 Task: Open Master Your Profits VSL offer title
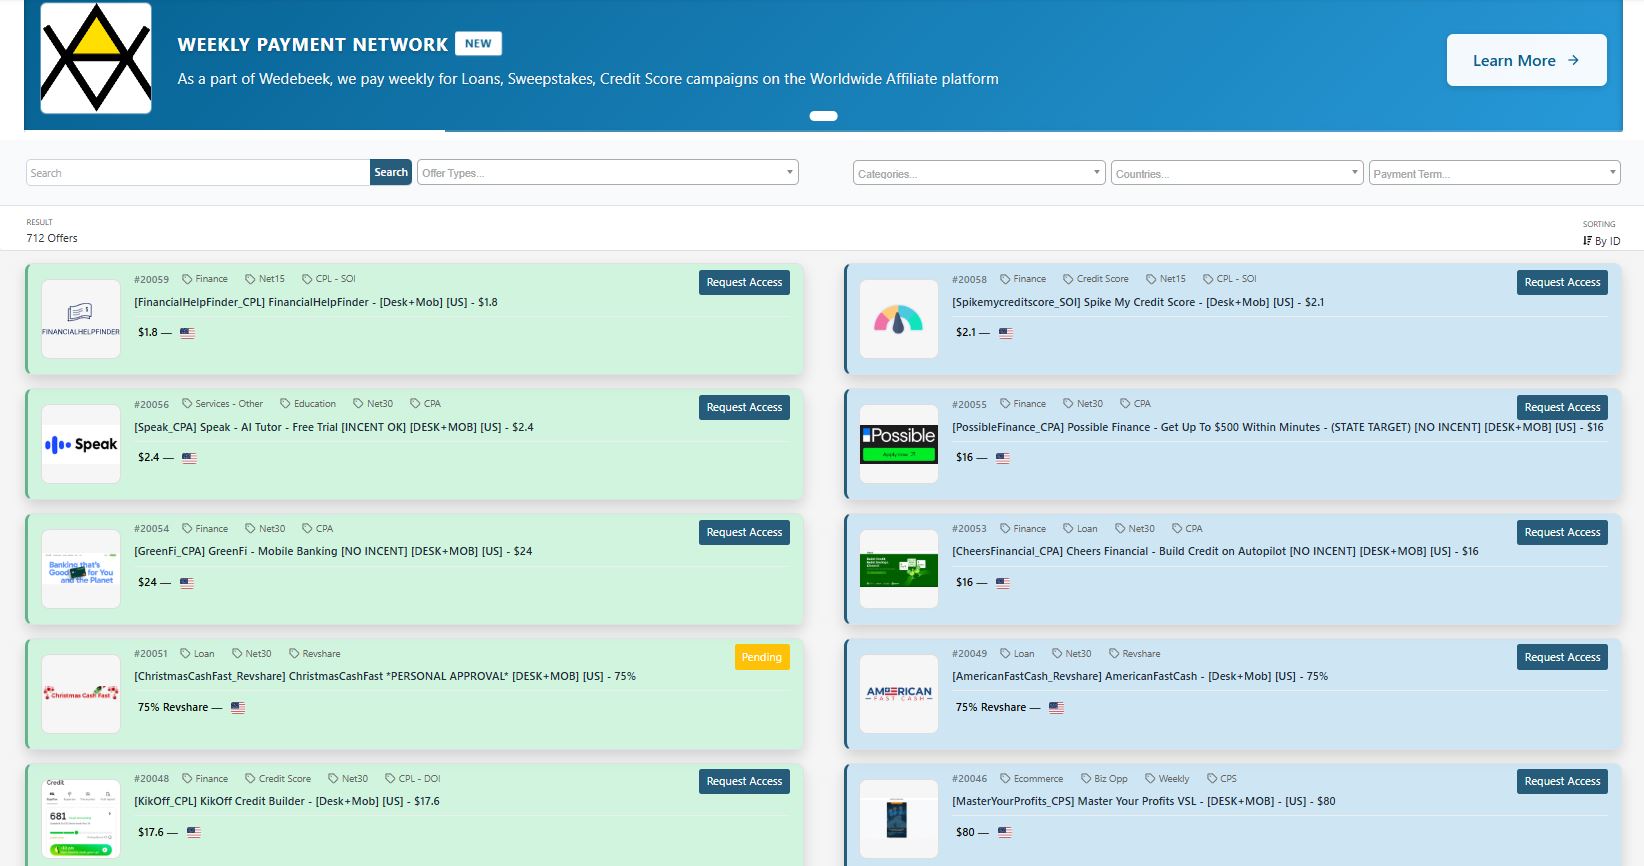click(1144, 802)
